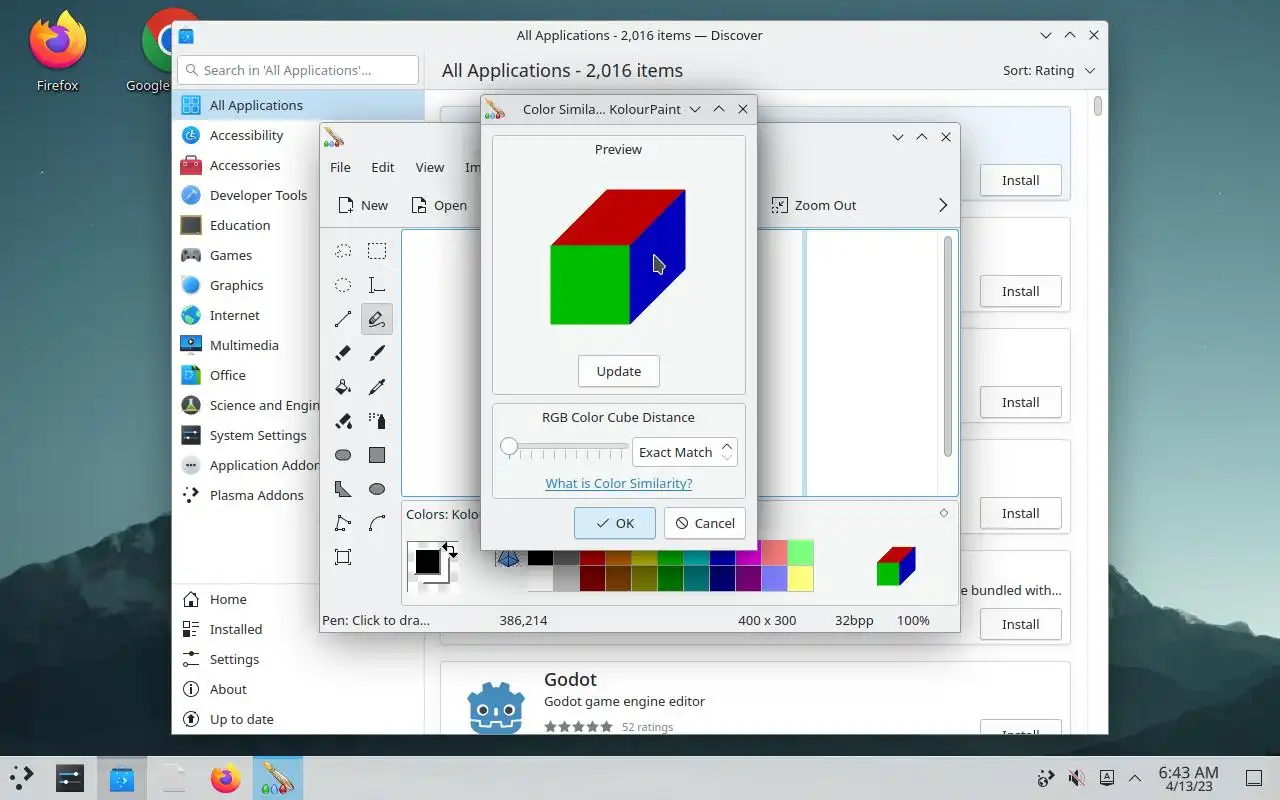
Task: Open the Edit menu in KolourPaint
Action: (x=383, y=167)
